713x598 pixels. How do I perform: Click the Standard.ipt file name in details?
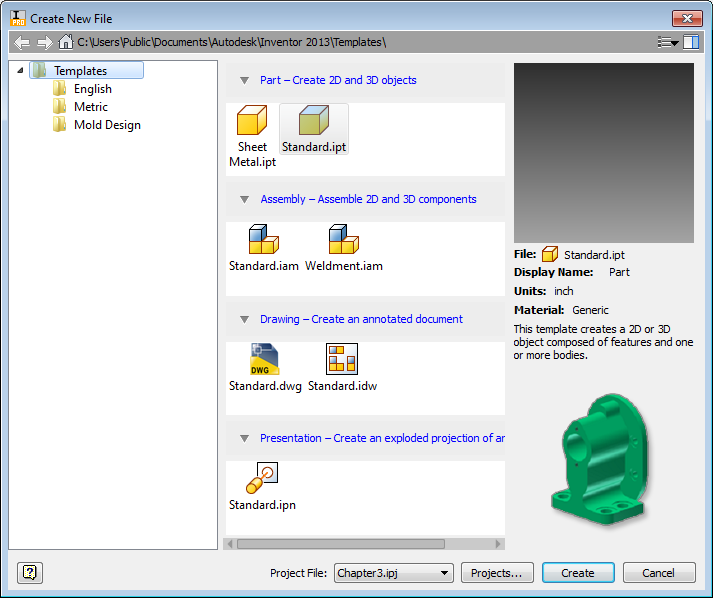click(x=594, y=255)
